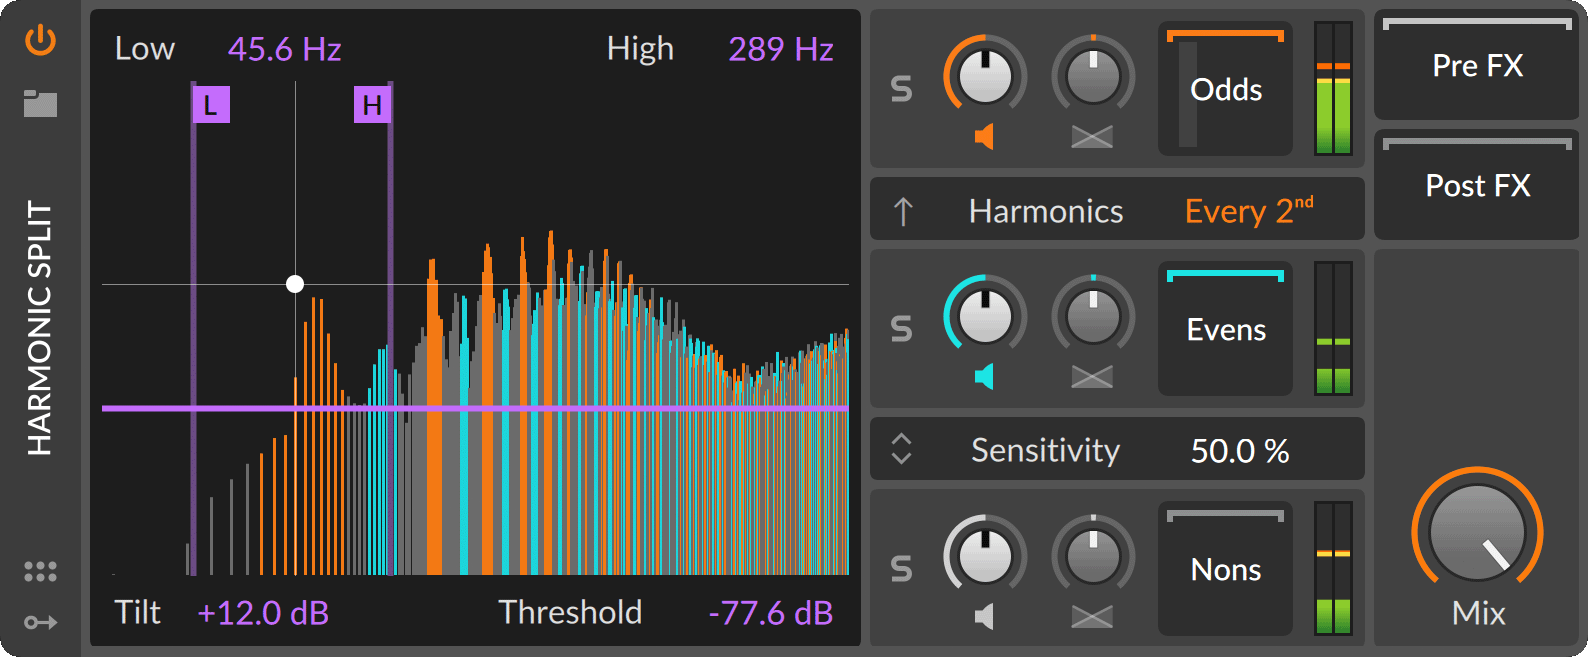
Task: Click the key-shaped icon in the bottom-left corner
Action: [40, 622]
